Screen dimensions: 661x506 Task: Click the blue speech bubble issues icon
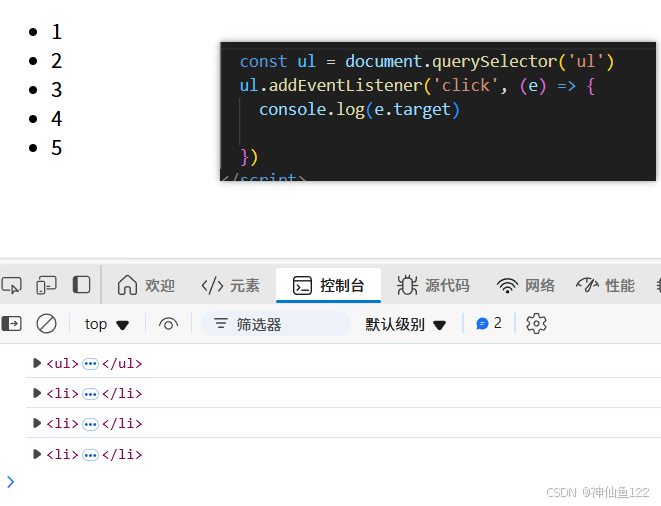[x=482, y=324]
